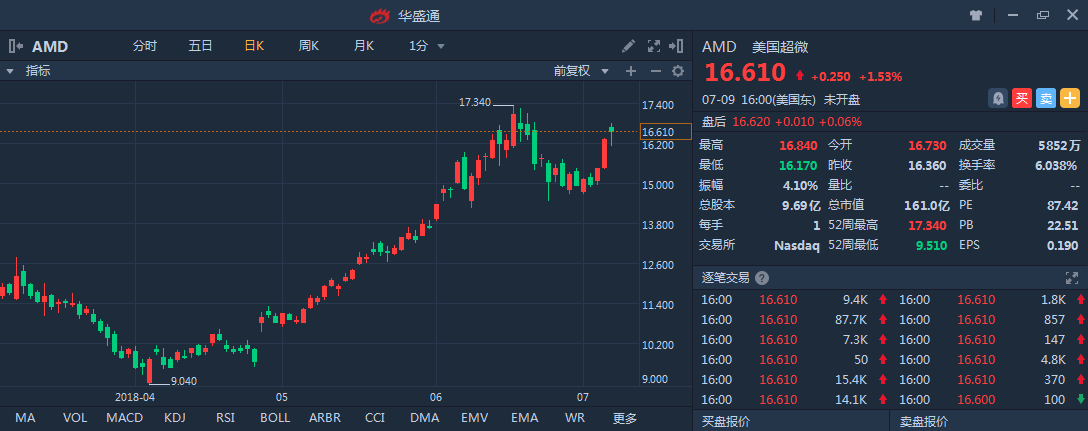Click the 9.040 low marker on chart
Image resolution: width=1088 pixels, height=431 pixels.
(184, 380)
